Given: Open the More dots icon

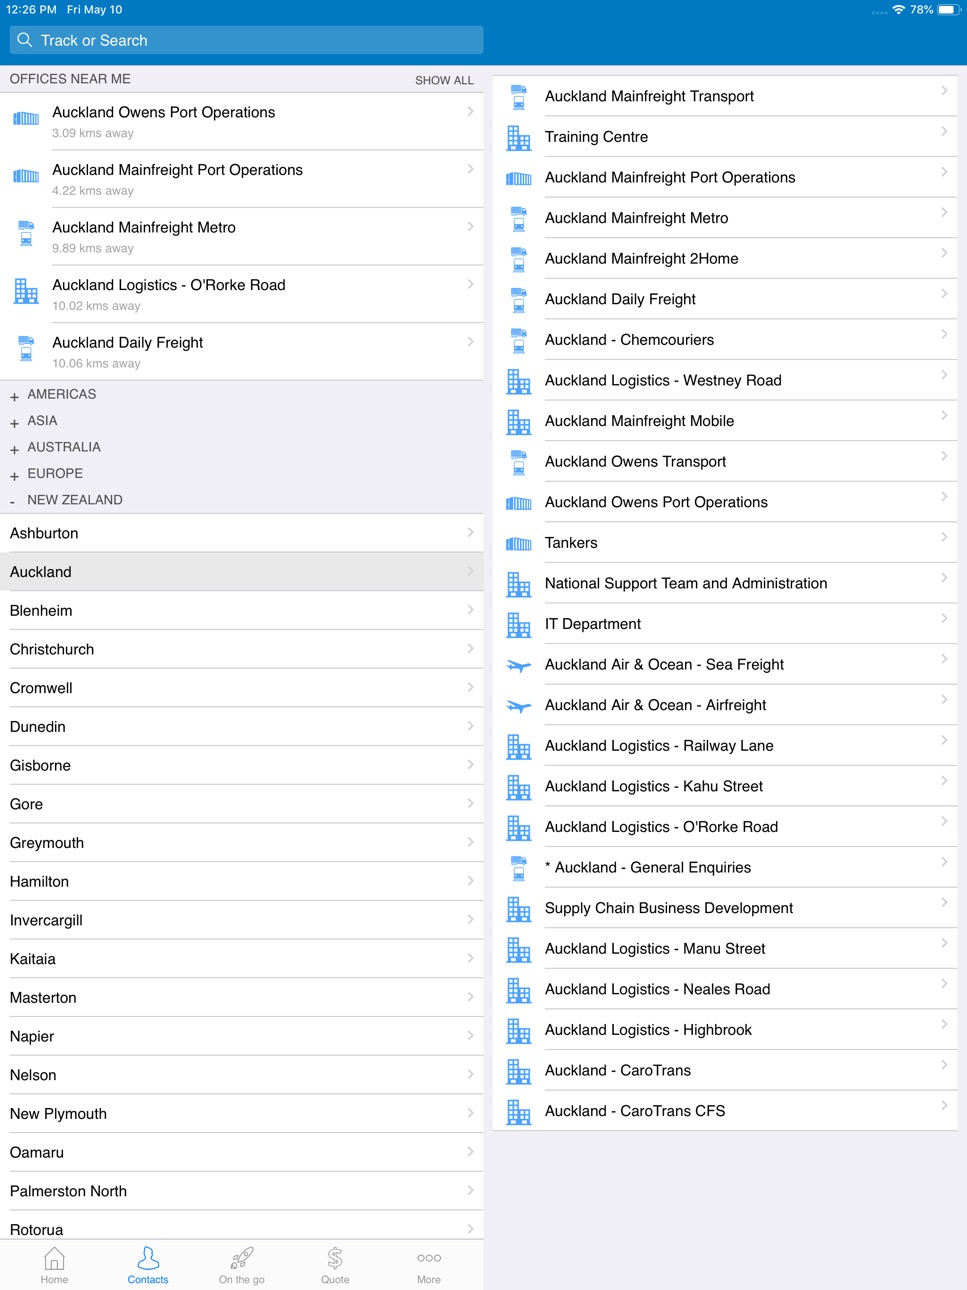Looking at the screenshot, I should (429, 1258).
